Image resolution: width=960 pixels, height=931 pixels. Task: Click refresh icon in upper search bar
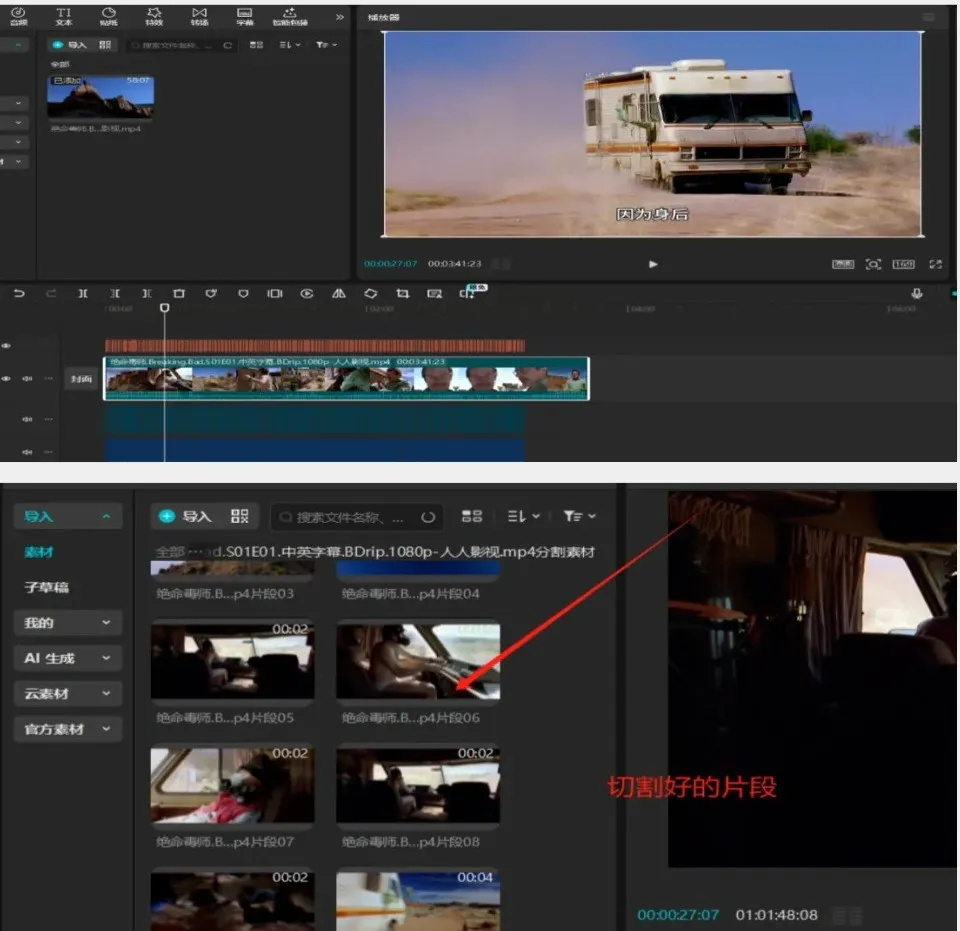228,45
